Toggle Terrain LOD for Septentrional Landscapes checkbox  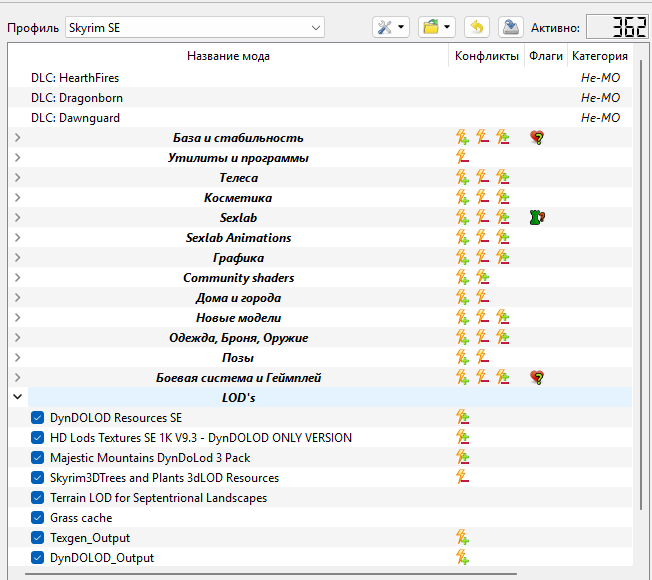[x=37, y=498]
